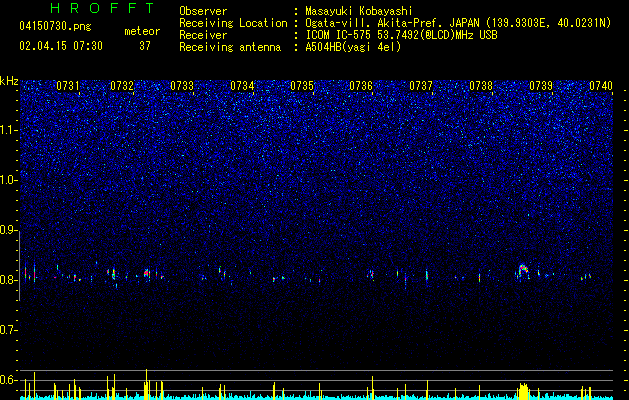The width and height of the screenshot is (629, 400).
Task: Click the 0736 time marker
Action: pyautogui.click(x=361, y=86)
